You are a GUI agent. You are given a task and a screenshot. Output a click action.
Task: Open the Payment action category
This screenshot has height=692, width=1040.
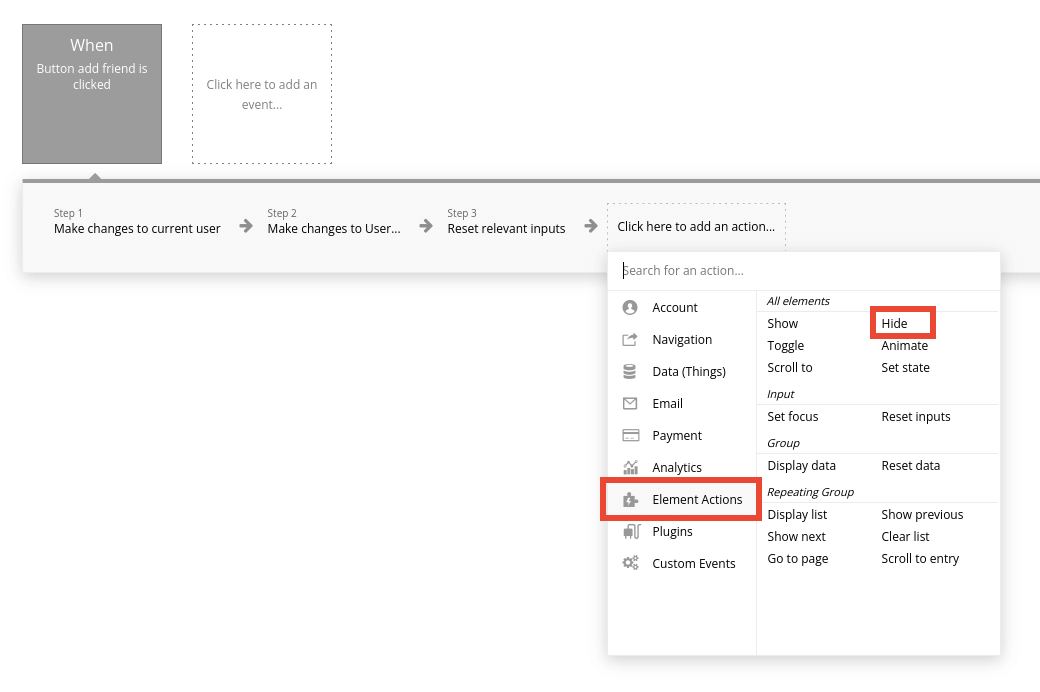[x=682, y=435]
